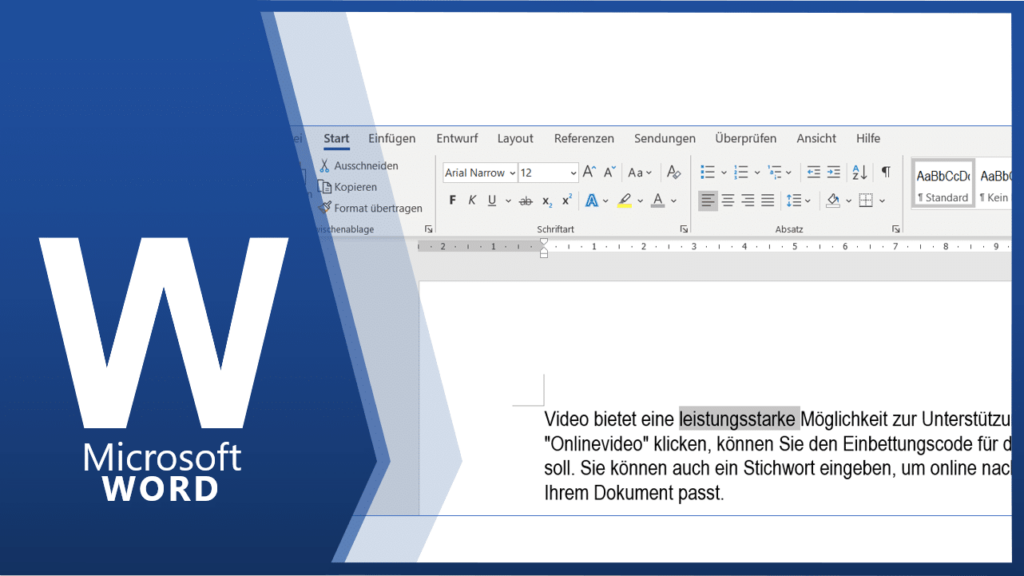This screenshot has width=1024, height=576.
Task: Open highlight color dropdown arrow
Action: coord(640,201)
